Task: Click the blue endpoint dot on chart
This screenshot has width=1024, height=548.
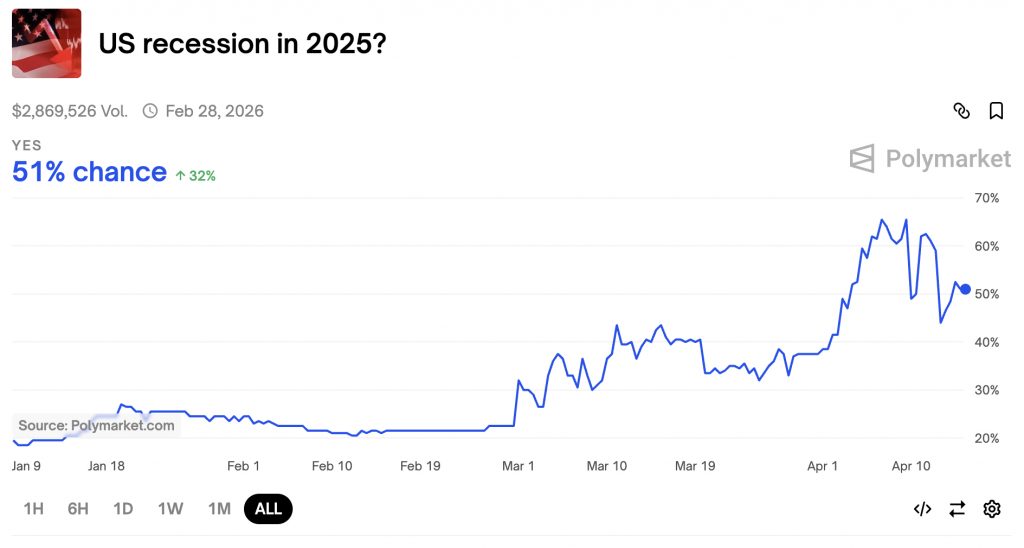Action: [x=965, y=289]
